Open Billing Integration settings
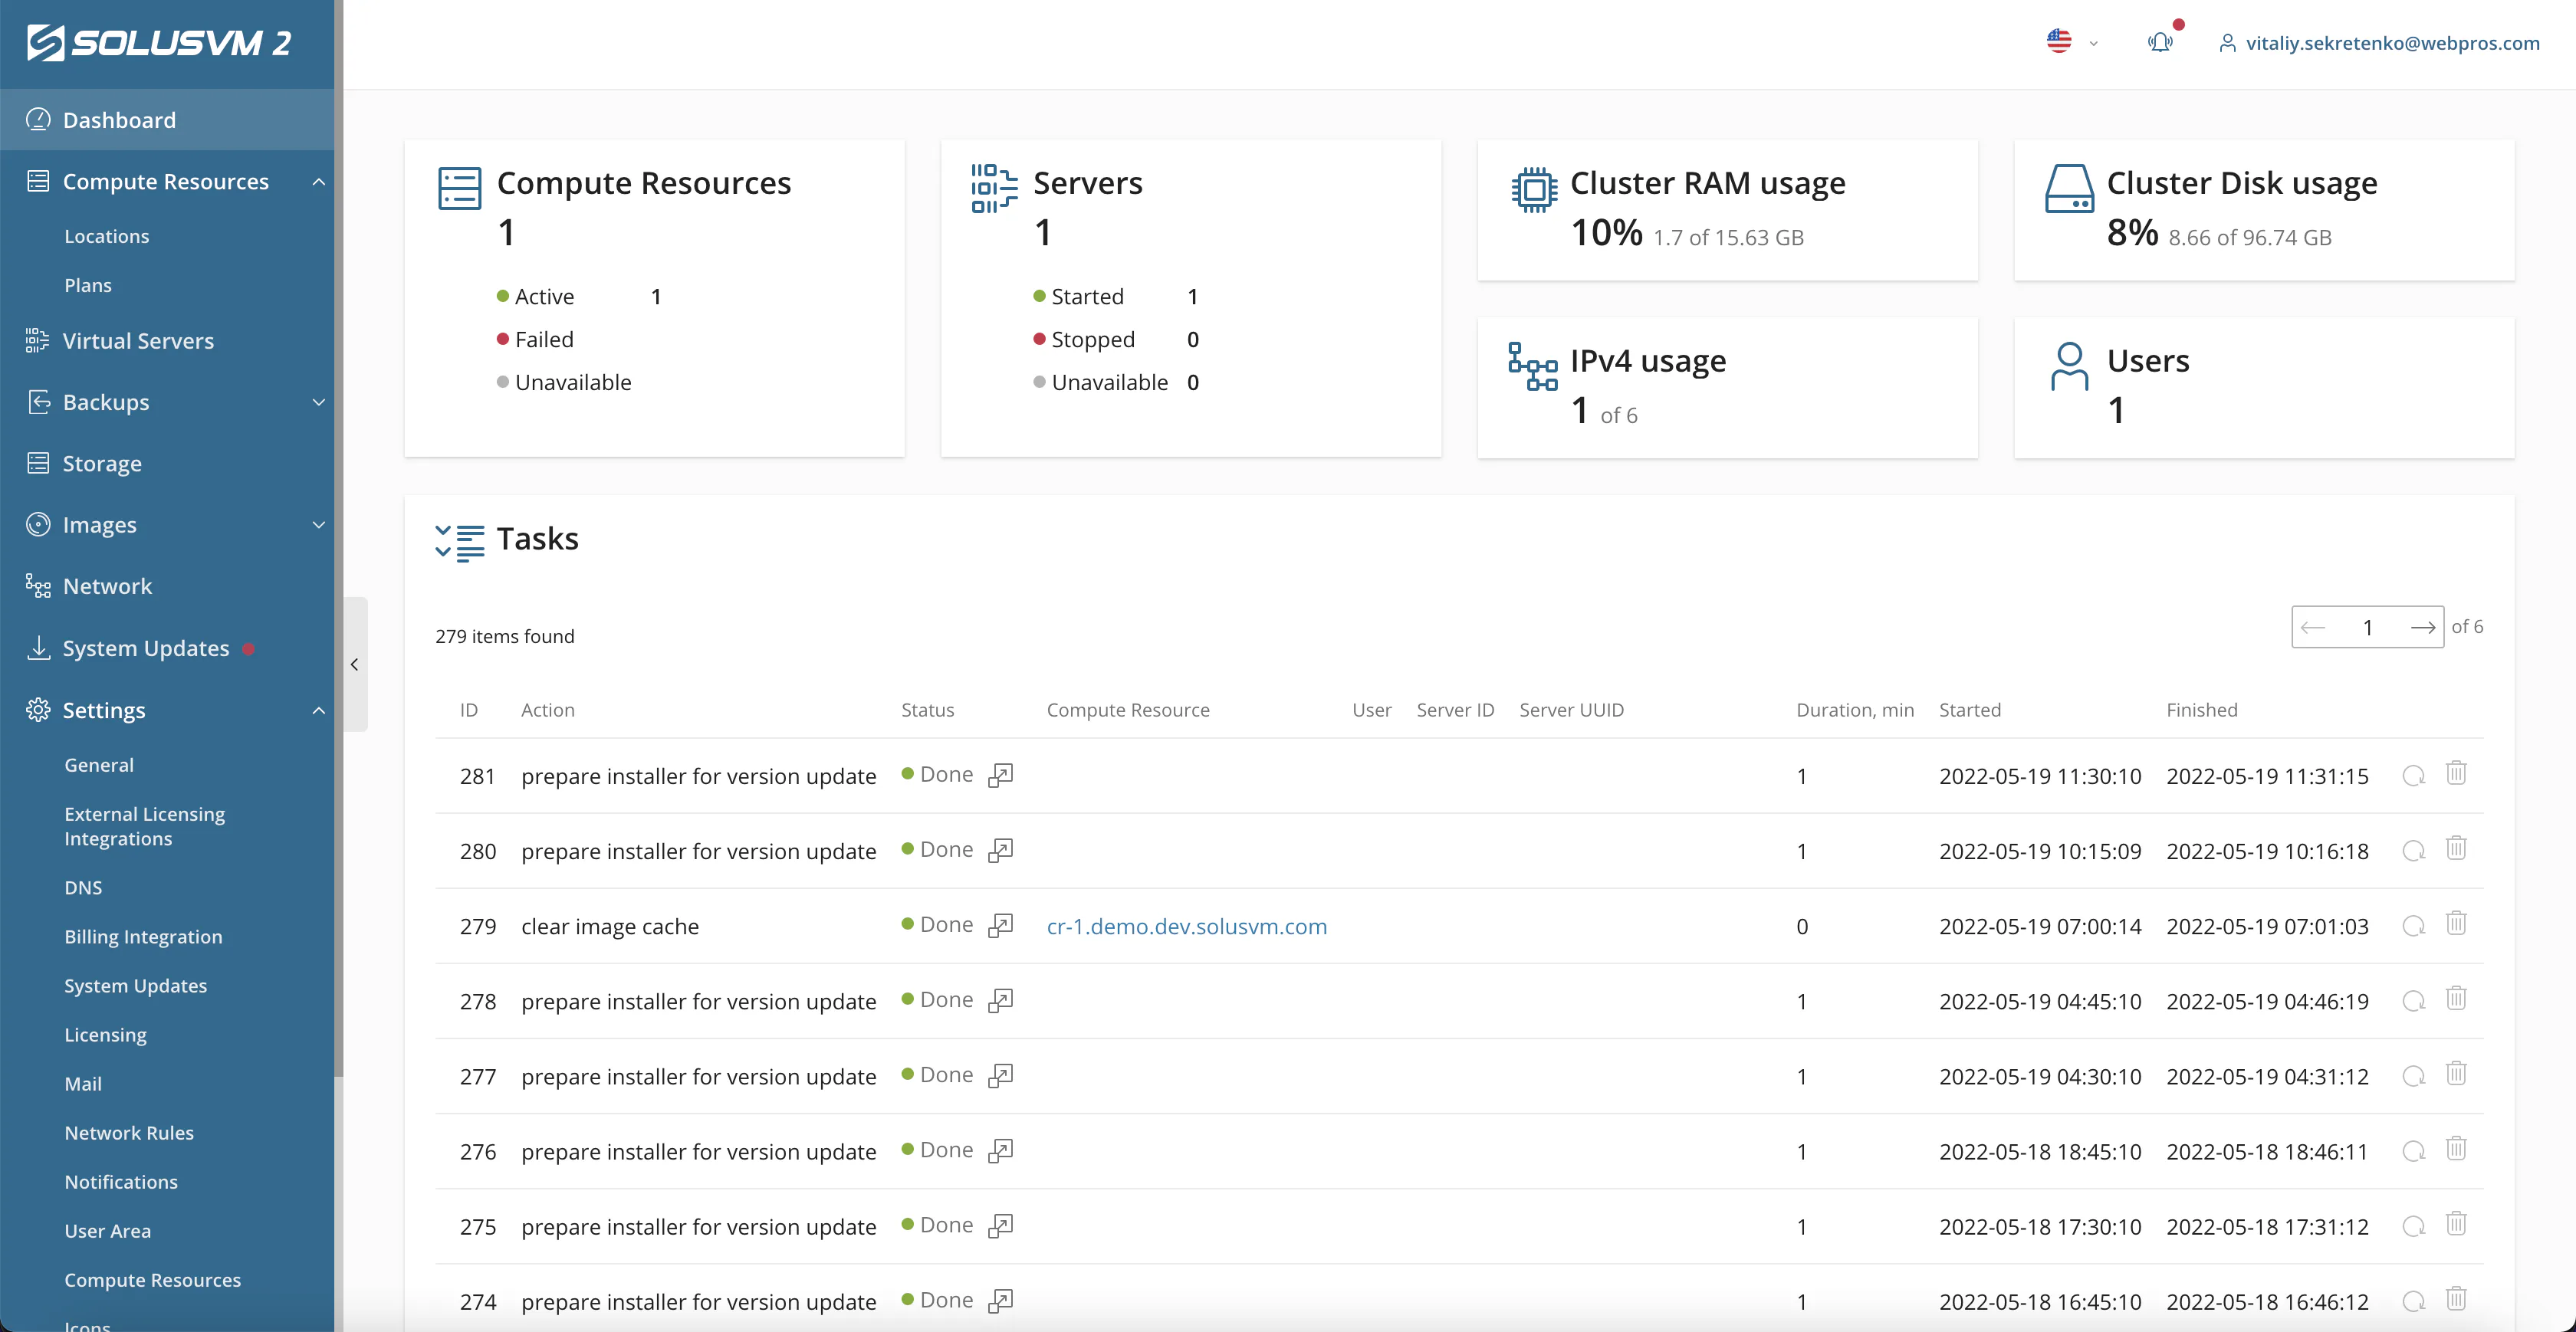 click(144, 937)
